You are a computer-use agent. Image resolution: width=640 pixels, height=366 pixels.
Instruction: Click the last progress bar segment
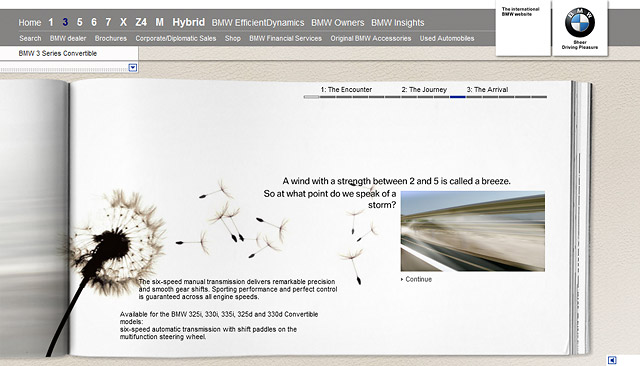[539, 97]
